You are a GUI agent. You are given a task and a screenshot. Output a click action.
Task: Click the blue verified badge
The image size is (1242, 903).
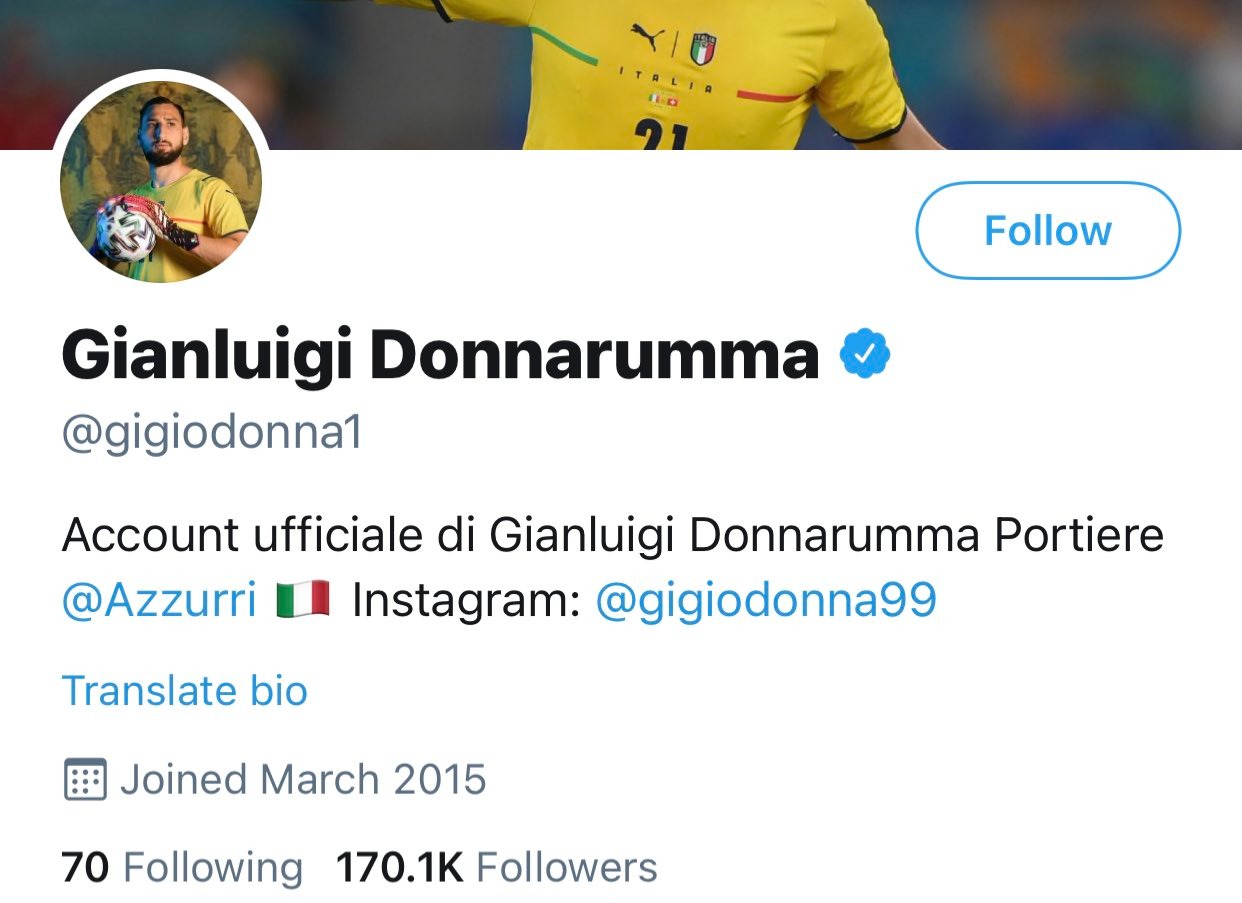tap(865, 356)
